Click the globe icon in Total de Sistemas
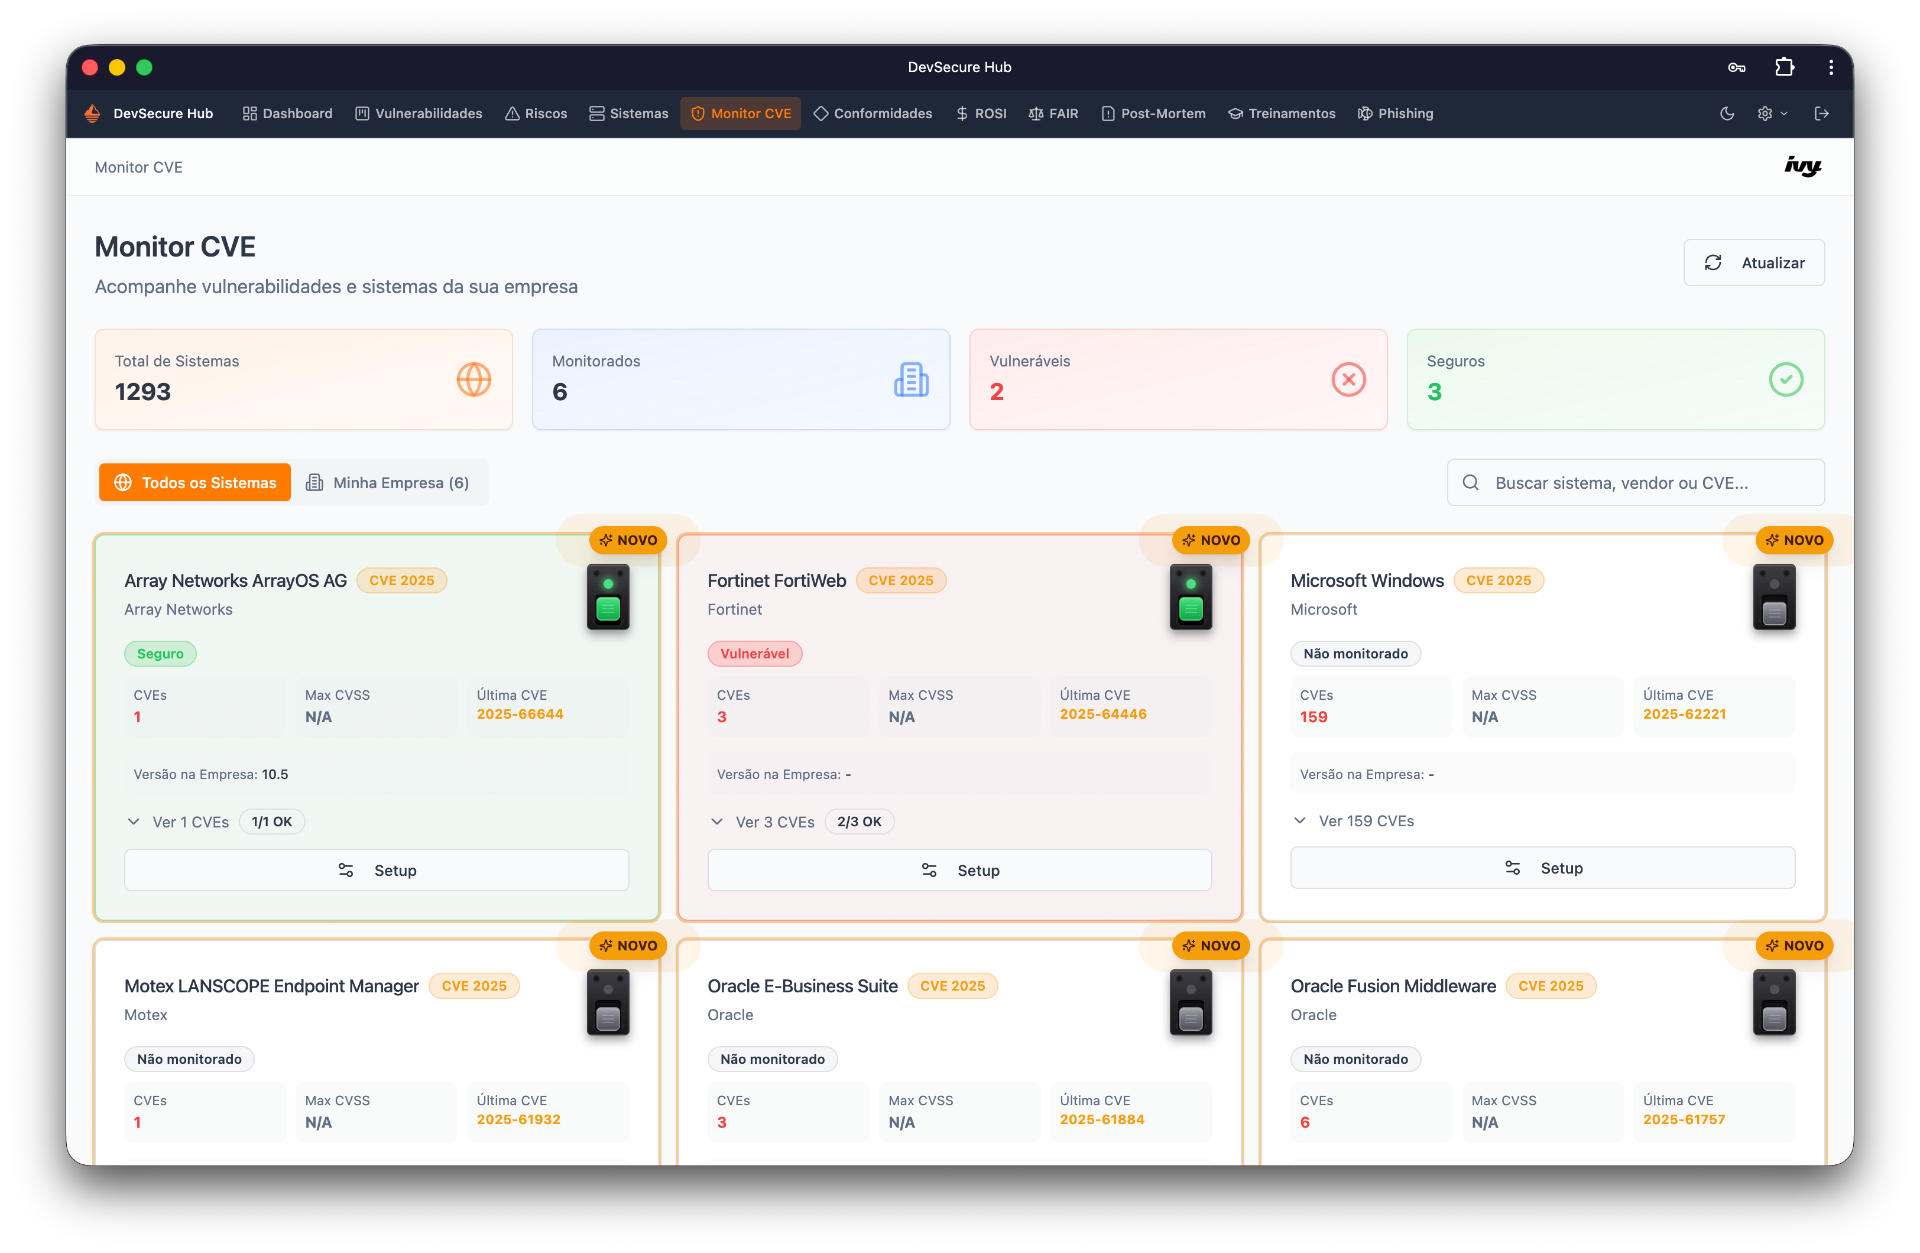 [474, 380]
